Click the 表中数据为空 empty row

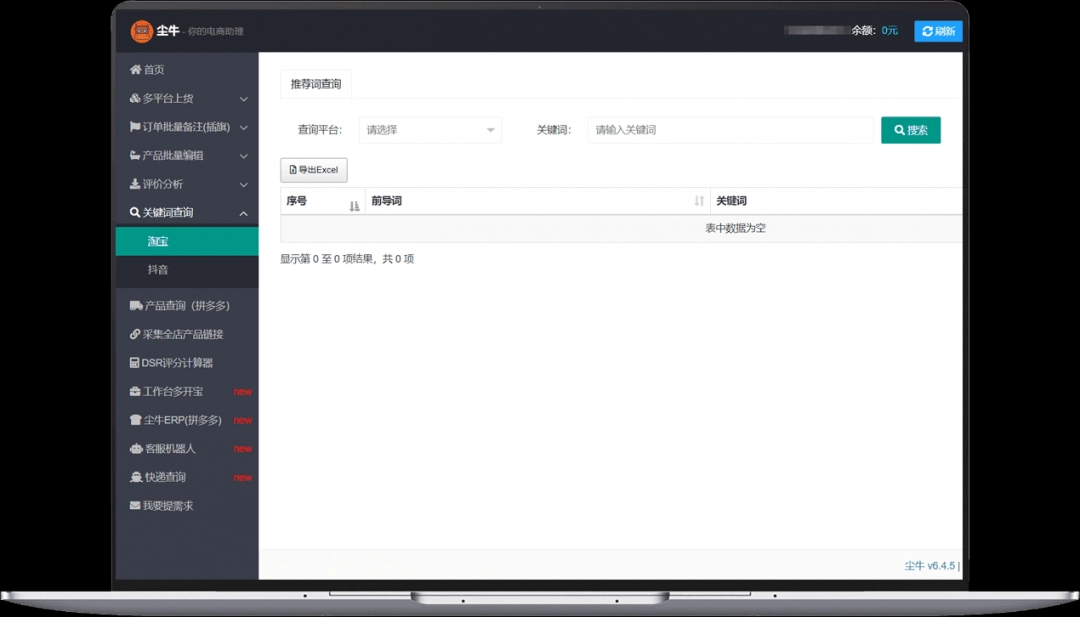pos(621,229)
